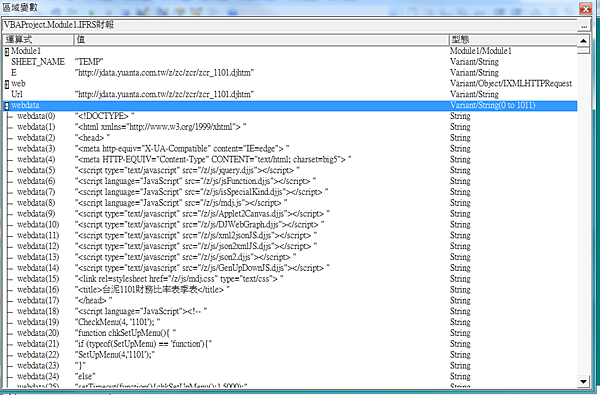Click the "SetUpMenu(4,'1101');" value
The width and height of the screenshot is (600, 395).
115,355
